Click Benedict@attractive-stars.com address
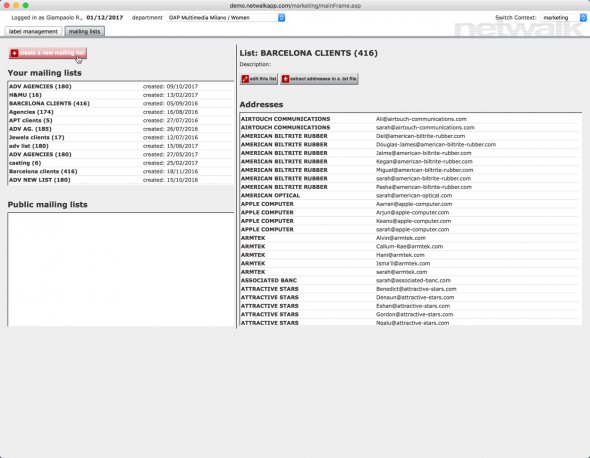Viewport: 590px width, 458px height. click(416, 289)
